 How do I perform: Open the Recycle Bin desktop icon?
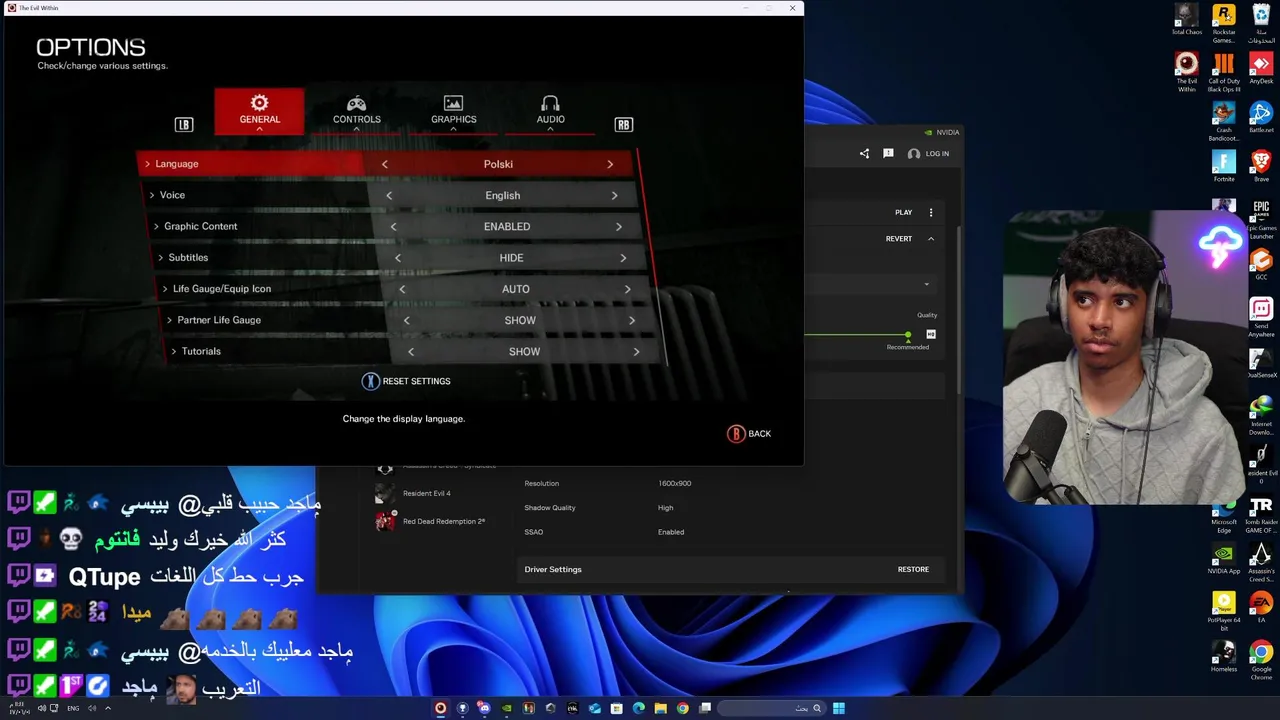[1261, 23]
